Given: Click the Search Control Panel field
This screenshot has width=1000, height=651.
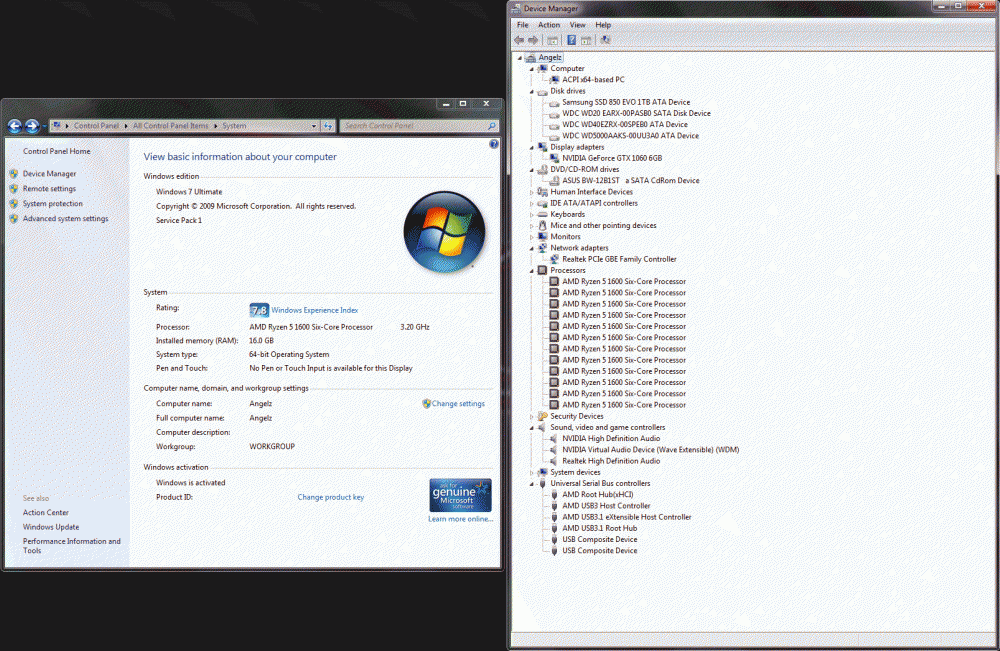Looking at the screenshot, I should (x=410, y=126).
